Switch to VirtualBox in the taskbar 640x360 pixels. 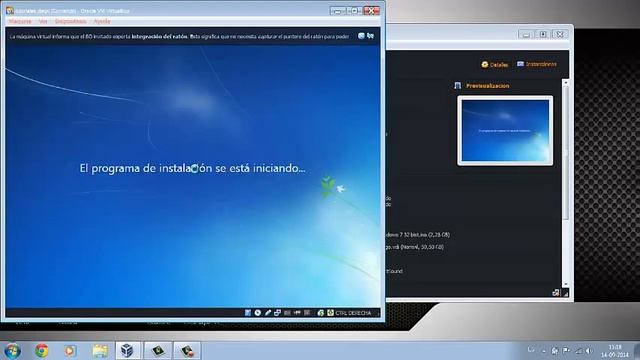pos(128,351)
